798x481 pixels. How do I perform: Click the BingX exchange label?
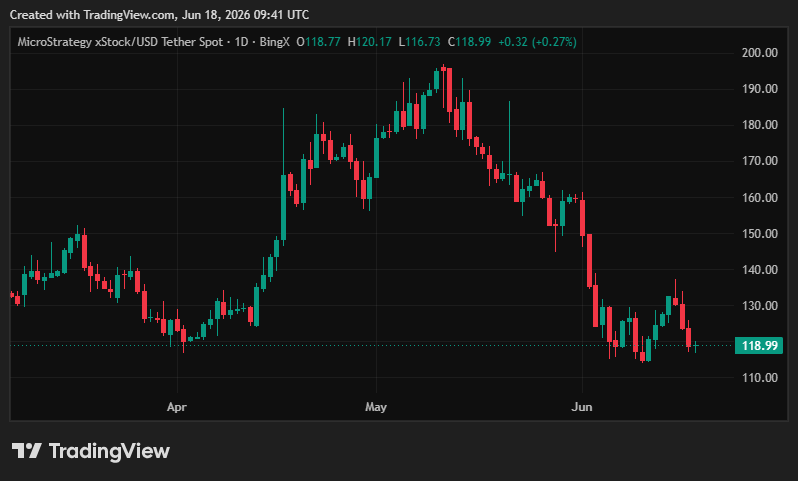tap(274, 42)
